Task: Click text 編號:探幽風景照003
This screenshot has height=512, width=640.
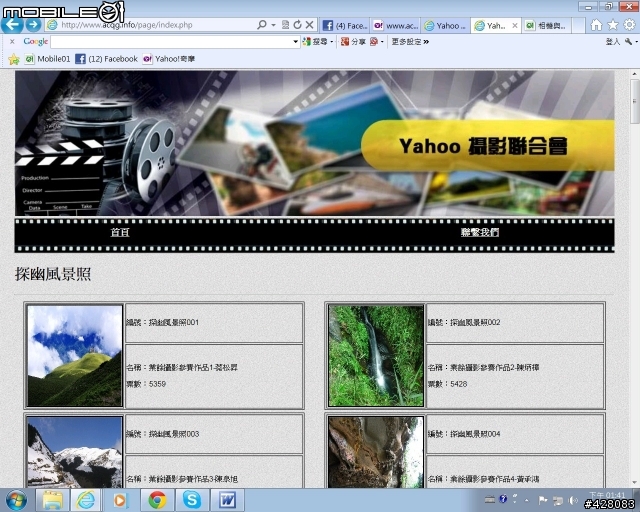Action: coord(162,434)
